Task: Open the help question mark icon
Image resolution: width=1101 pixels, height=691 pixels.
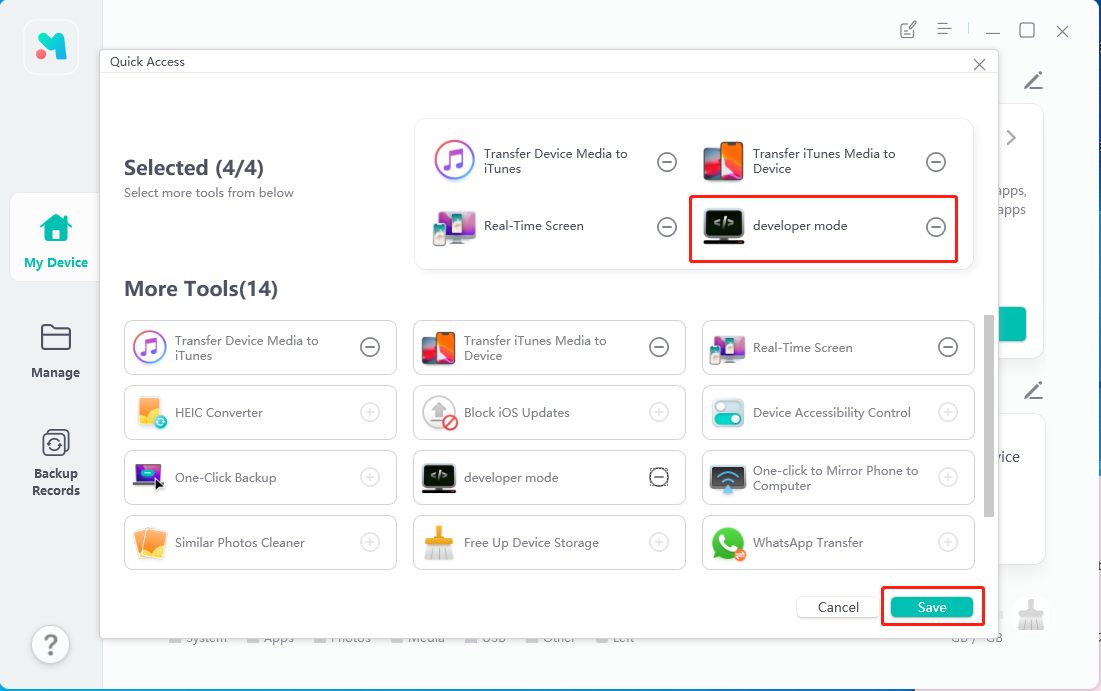Action: [50, 644]
